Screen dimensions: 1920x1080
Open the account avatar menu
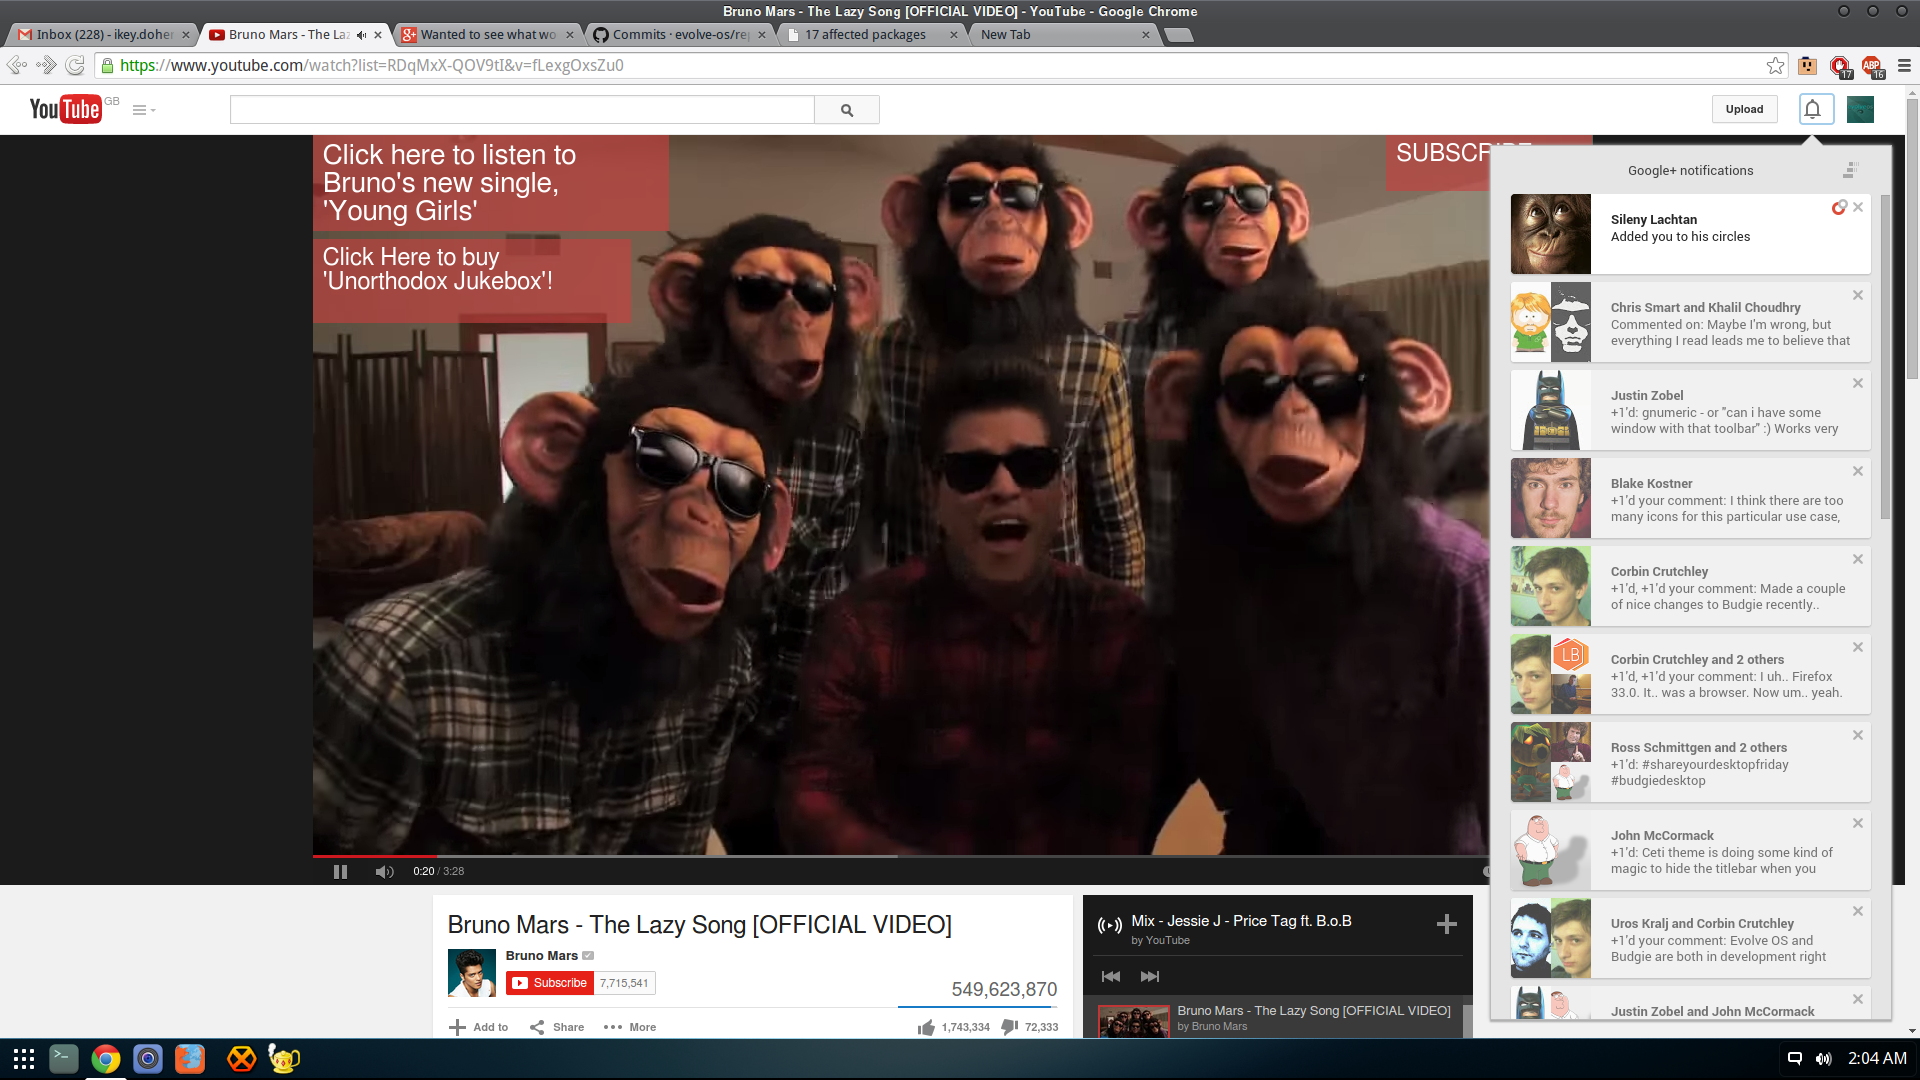tap(1860, 109)
